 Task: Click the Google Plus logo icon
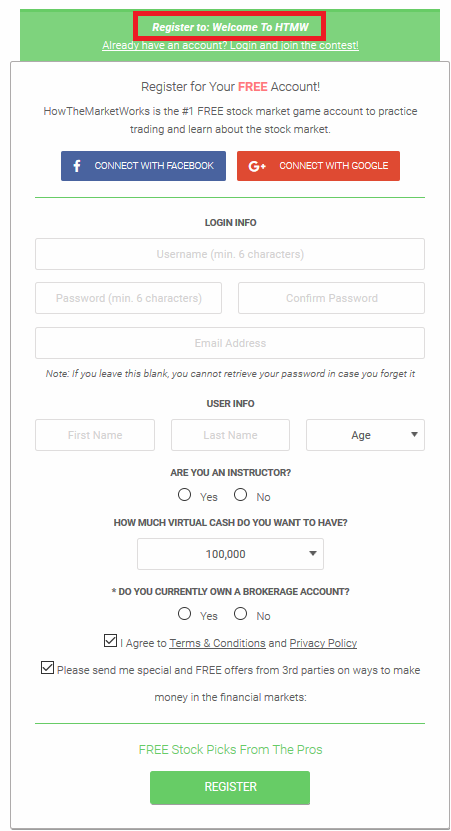[x=257, y=166]
